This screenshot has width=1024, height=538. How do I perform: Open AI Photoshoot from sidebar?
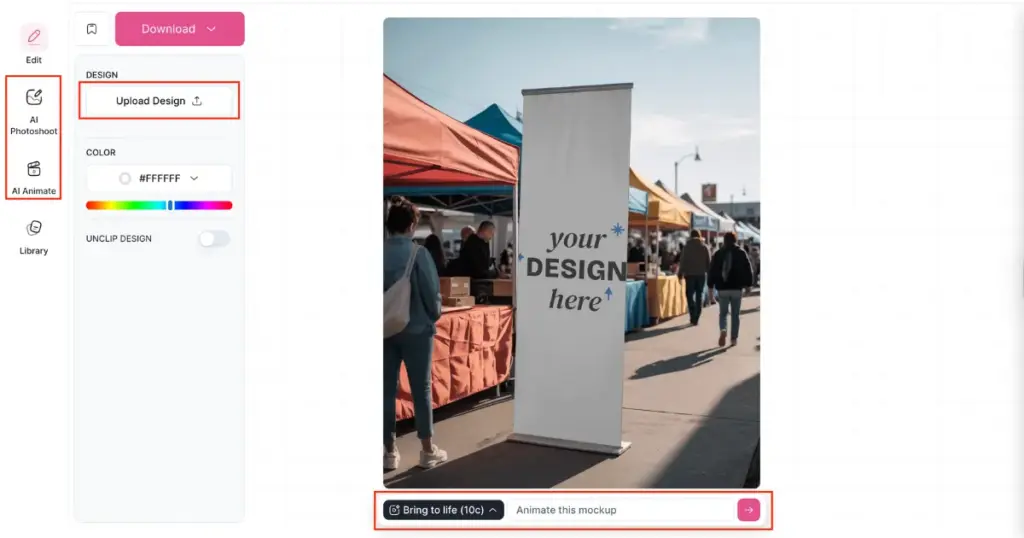[x=34, y=98]
